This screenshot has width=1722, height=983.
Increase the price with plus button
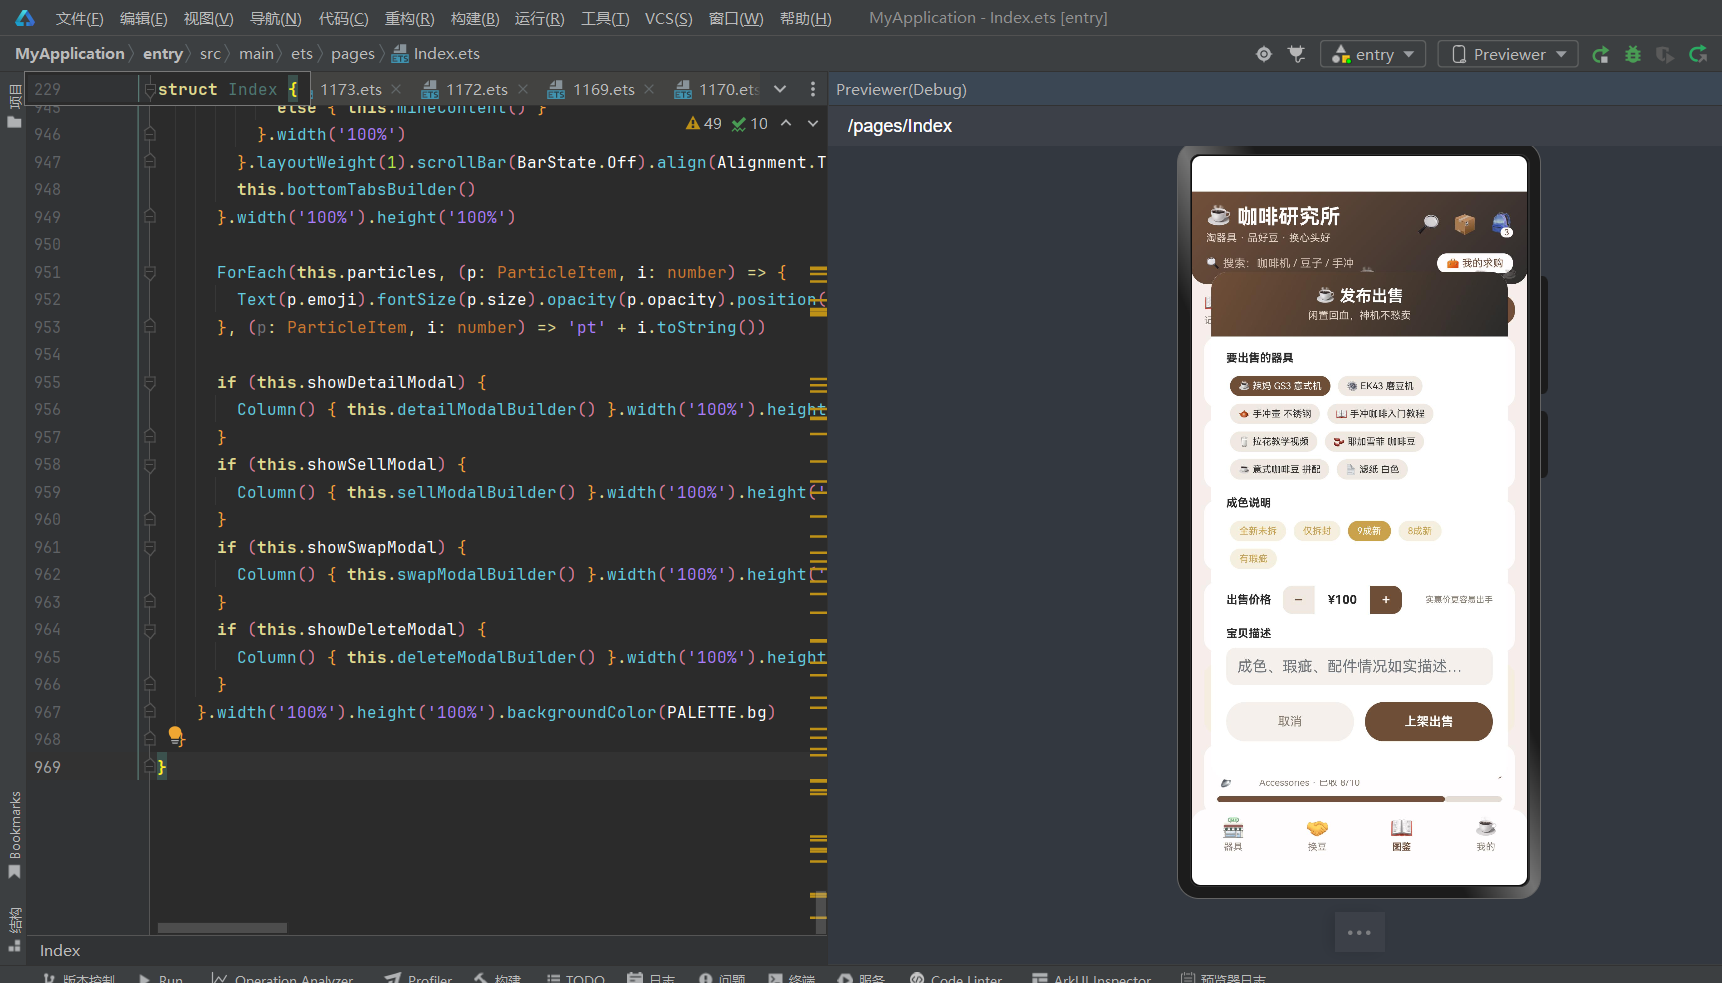1385,600
